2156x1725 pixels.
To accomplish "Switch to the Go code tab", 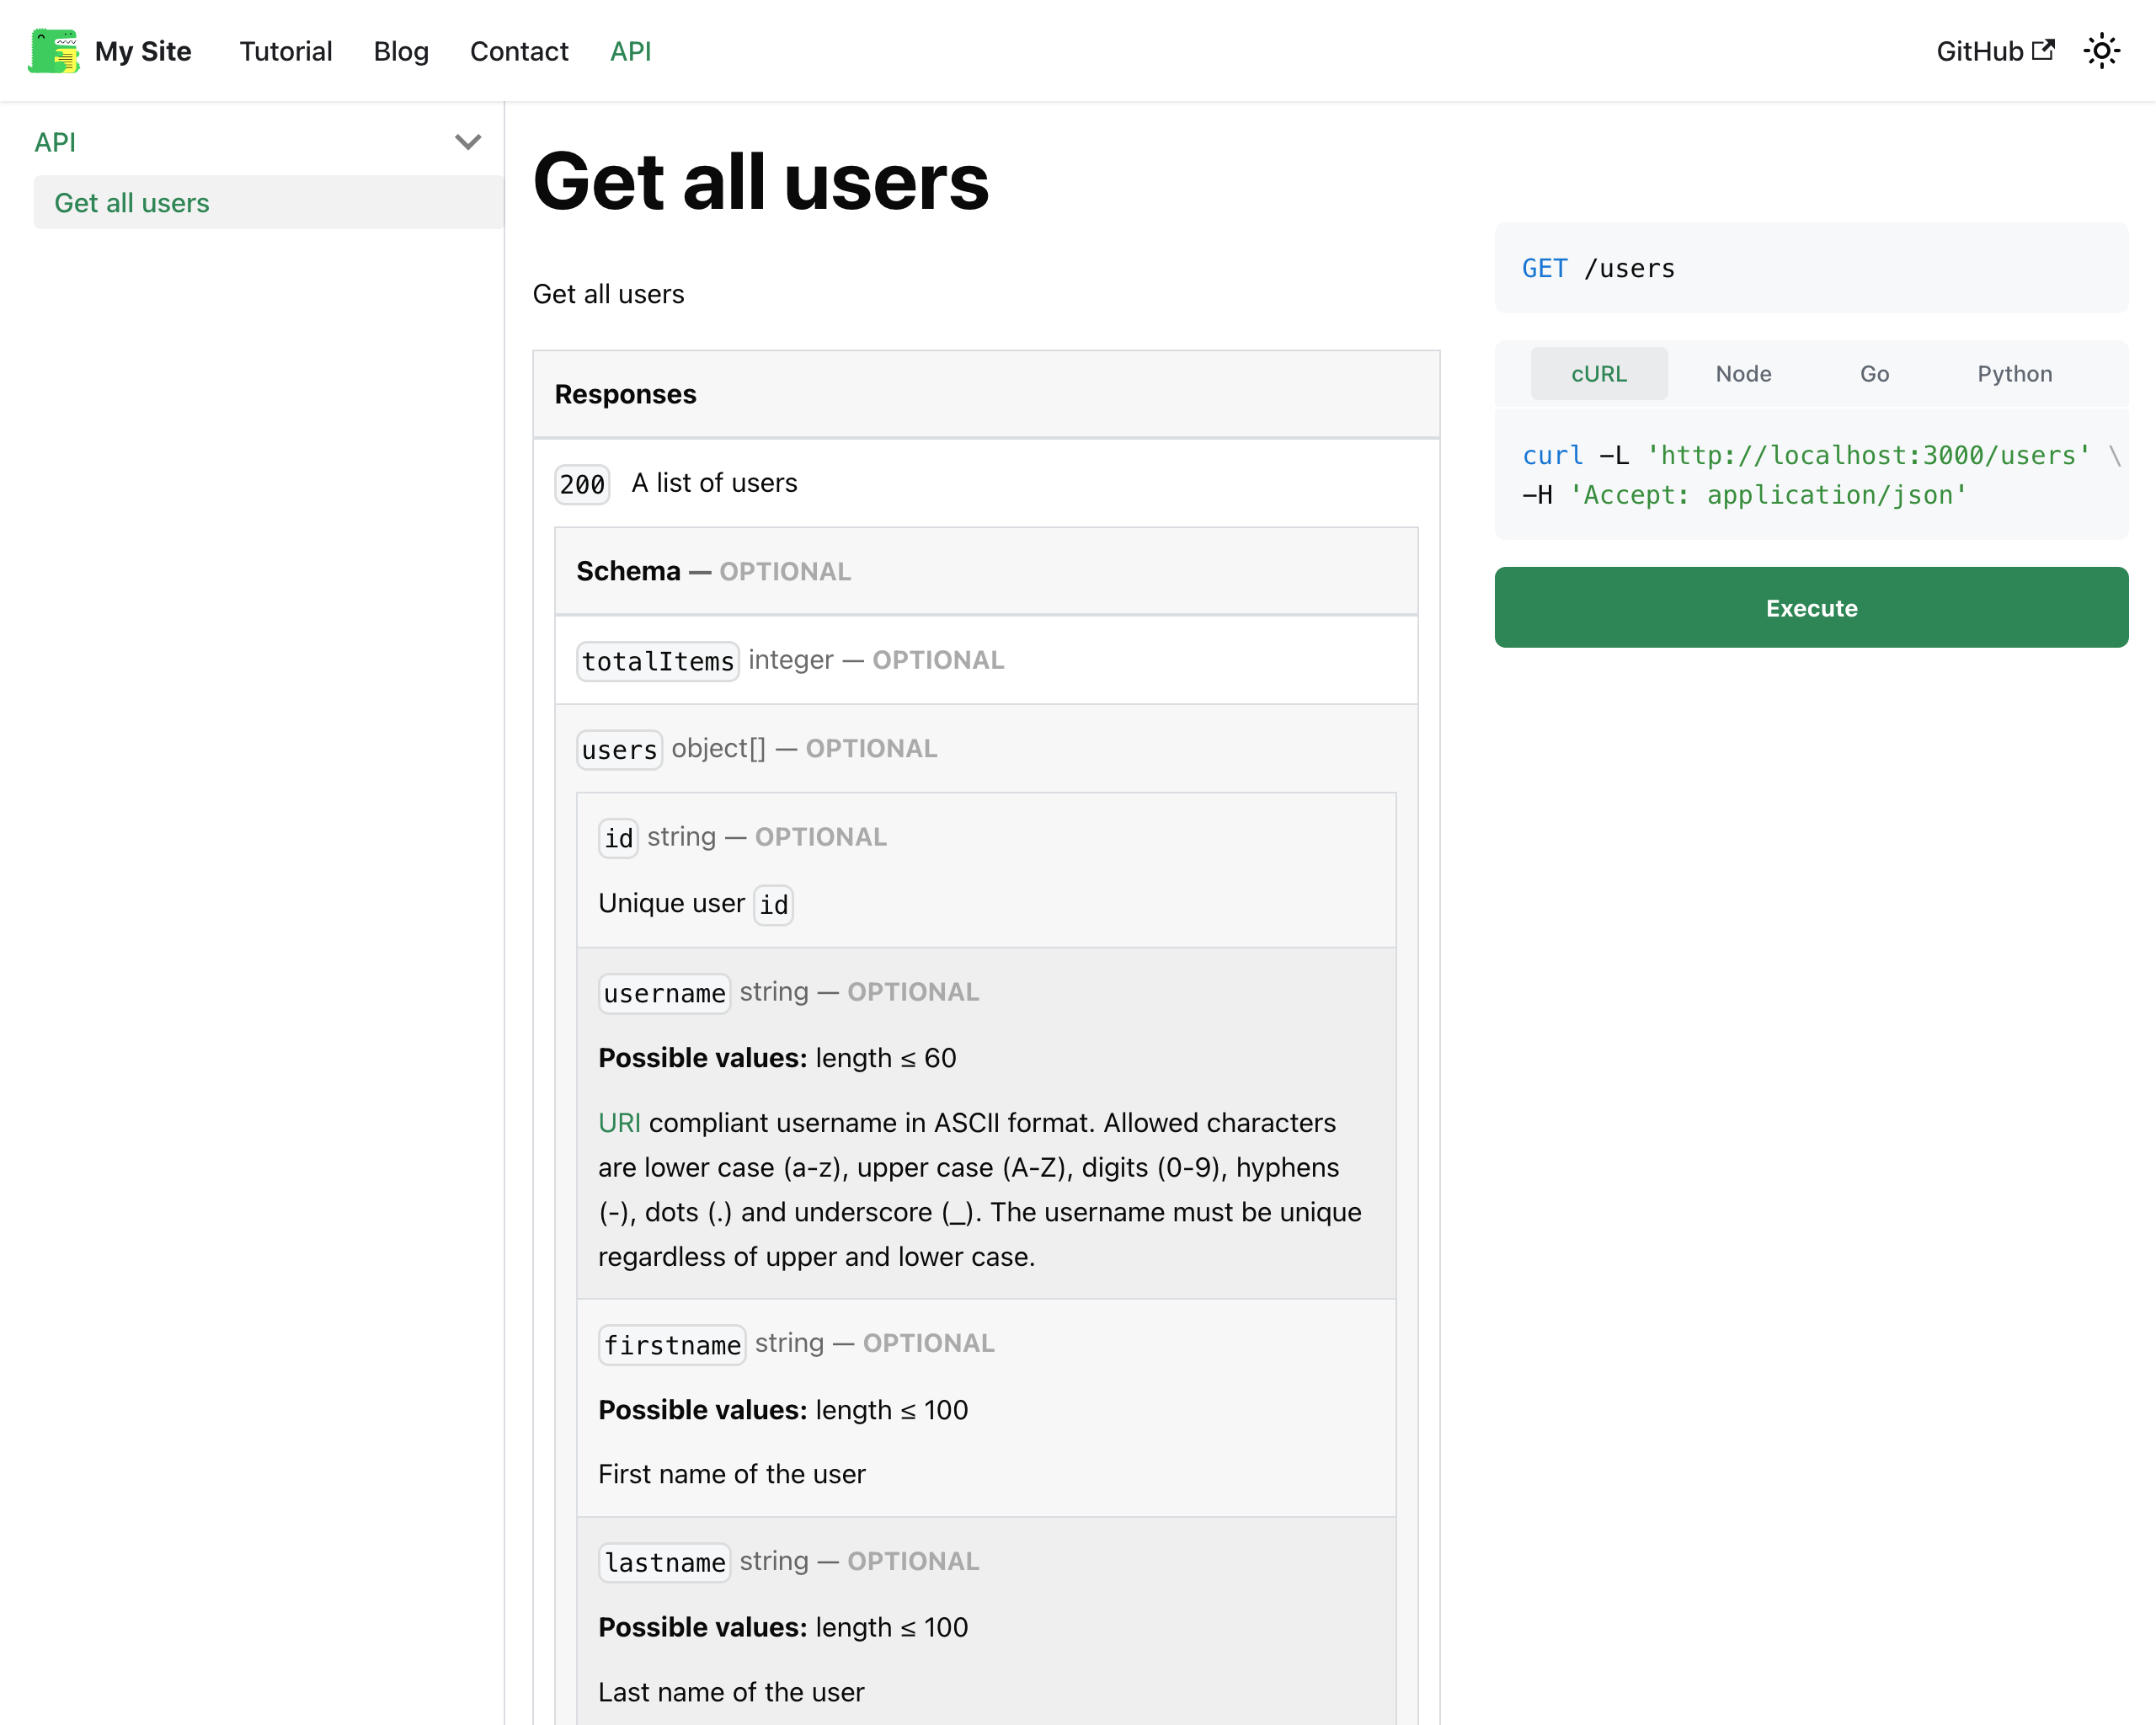I will click(x=1873, y=374).
